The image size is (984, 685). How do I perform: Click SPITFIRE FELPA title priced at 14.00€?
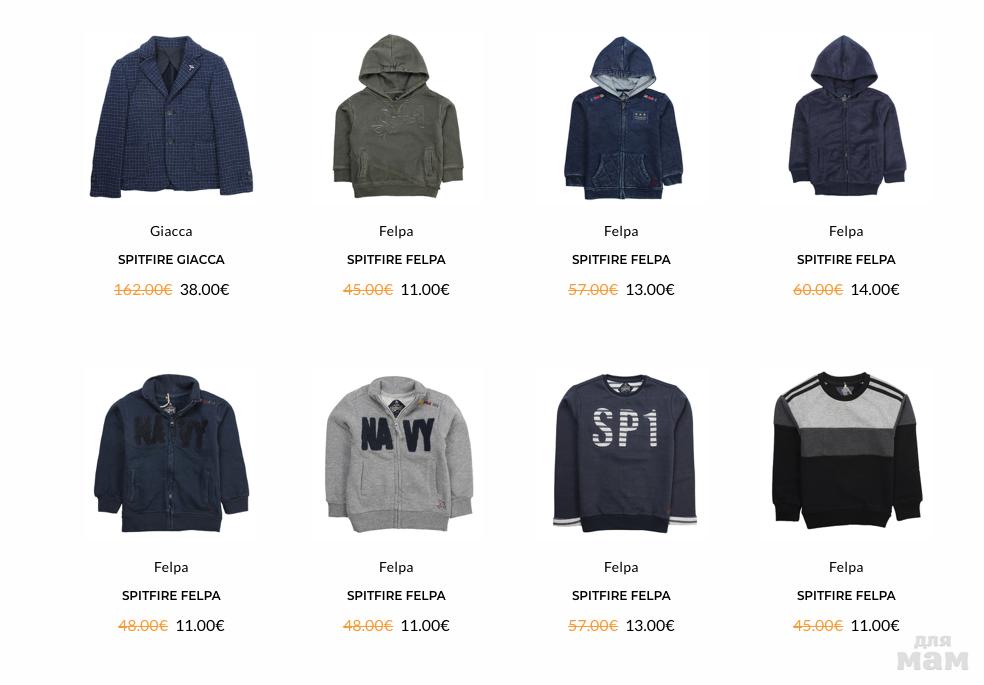(846, 260)
